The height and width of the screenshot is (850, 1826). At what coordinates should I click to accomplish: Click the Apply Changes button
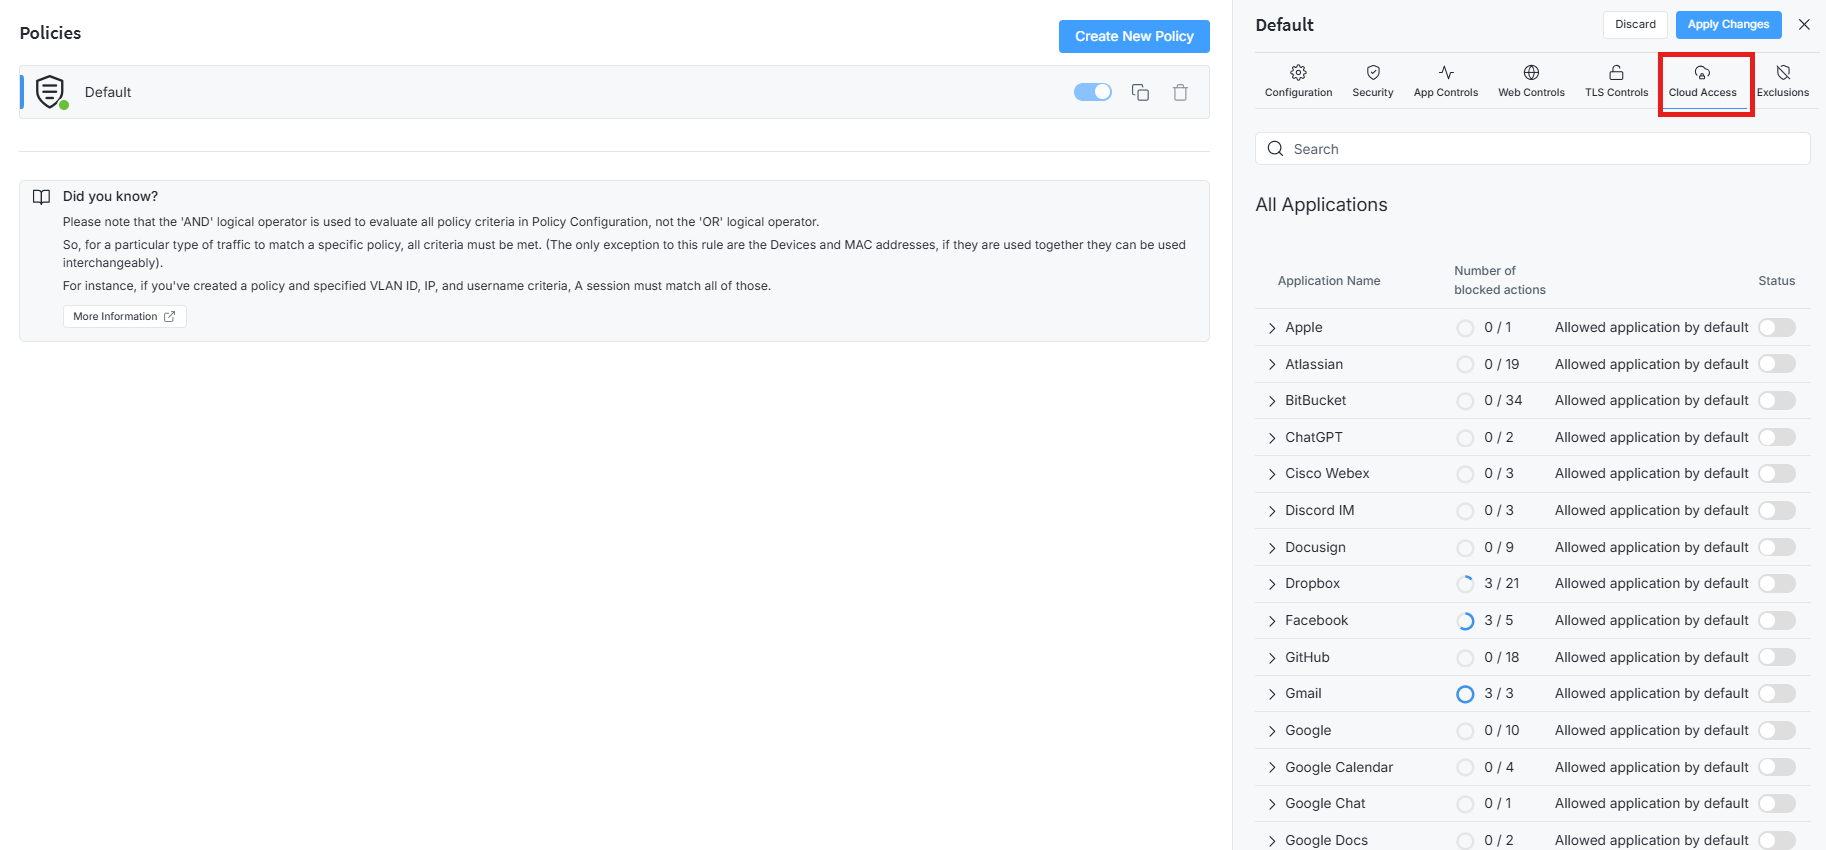pos(1728,24)
